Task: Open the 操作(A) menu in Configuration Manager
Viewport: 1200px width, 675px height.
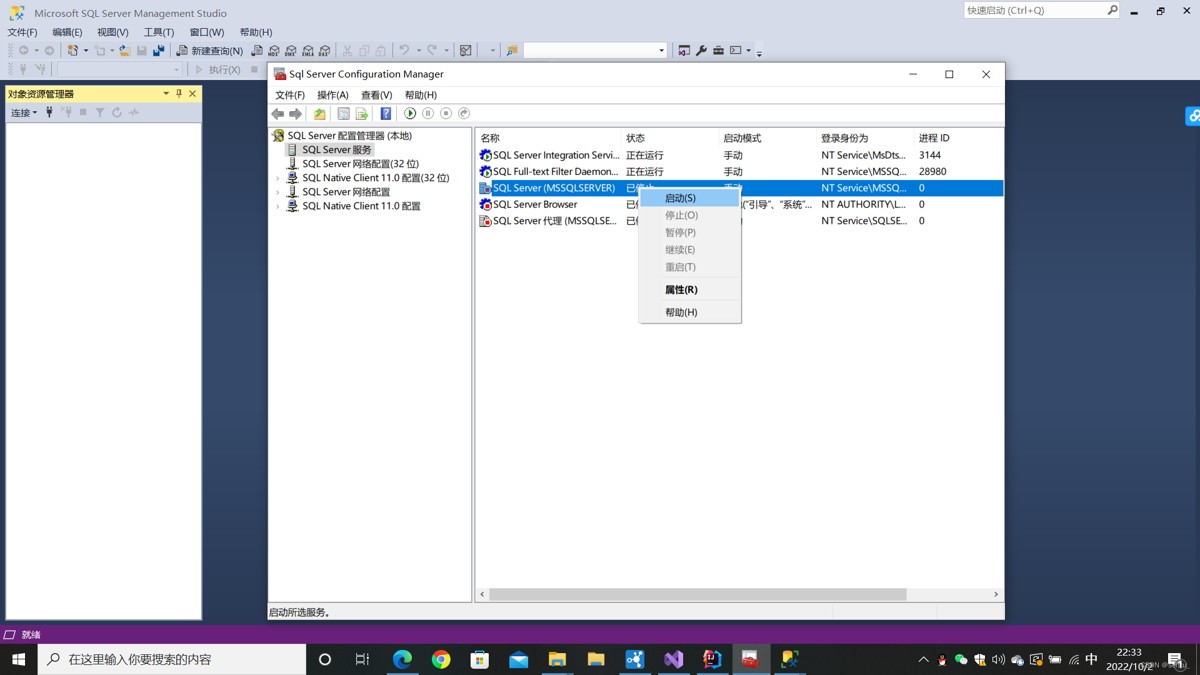Action: (332, 95)
